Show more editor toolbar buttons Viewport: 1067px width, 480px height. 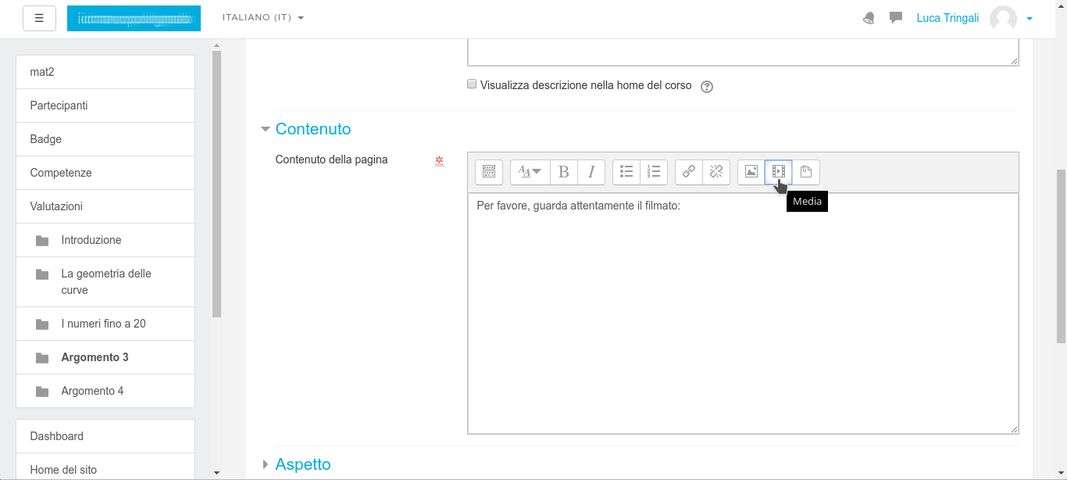pyautogui.click(x=489, y=172)
